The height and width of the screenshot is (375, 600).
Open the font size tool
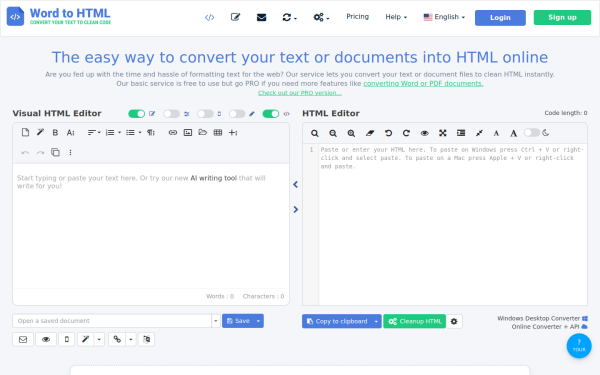pos(70,132)
